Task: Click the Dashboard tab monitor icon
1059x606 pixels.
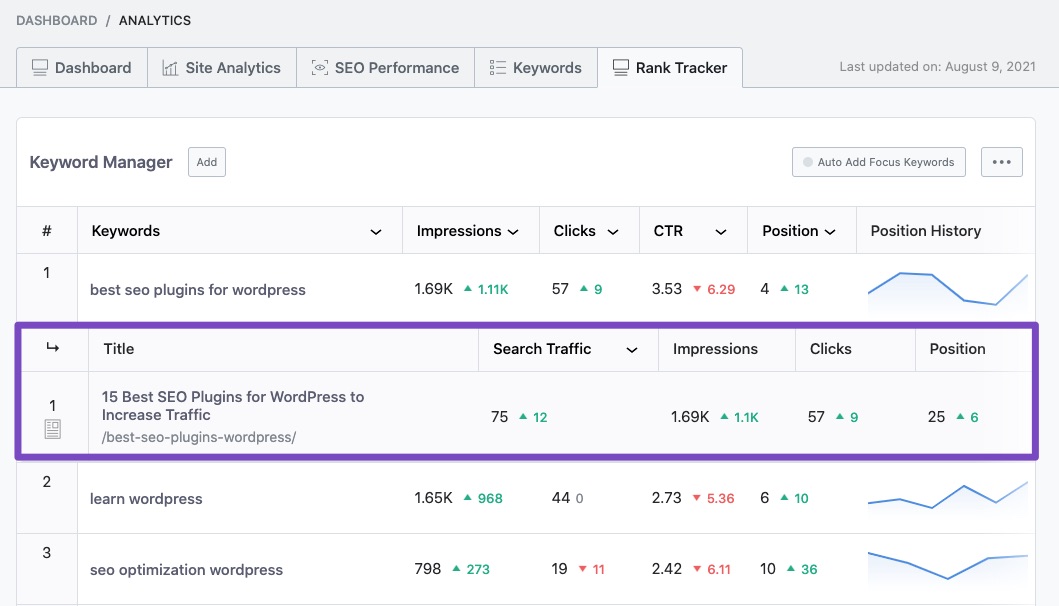Action: coord(40,68)
